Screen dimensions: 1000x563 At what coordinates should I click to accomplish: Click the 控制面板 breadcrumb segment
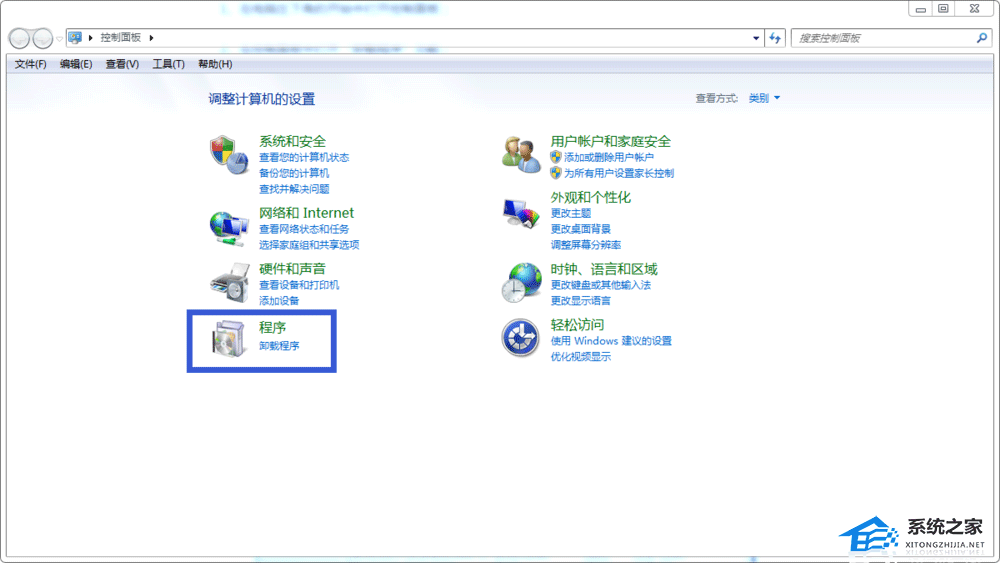click(121, 38)
